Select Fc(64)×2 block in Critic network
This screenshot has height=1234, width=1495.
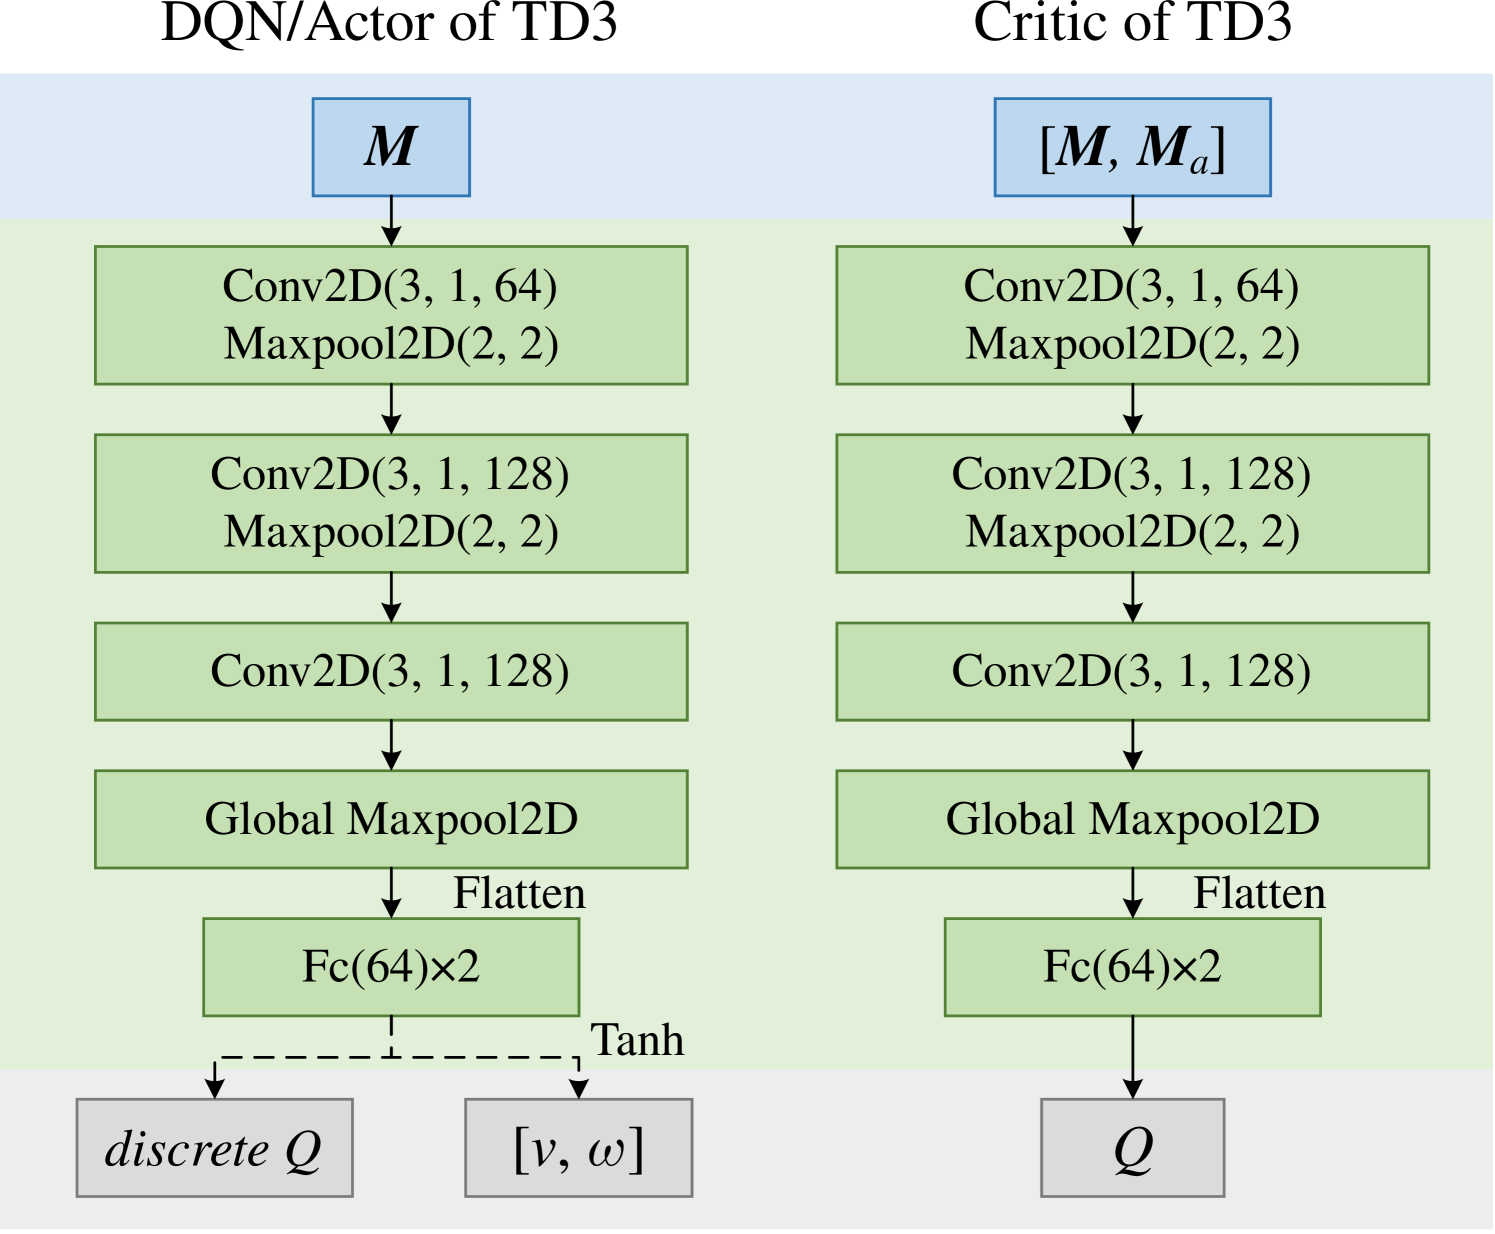(x=1132, y=967)
